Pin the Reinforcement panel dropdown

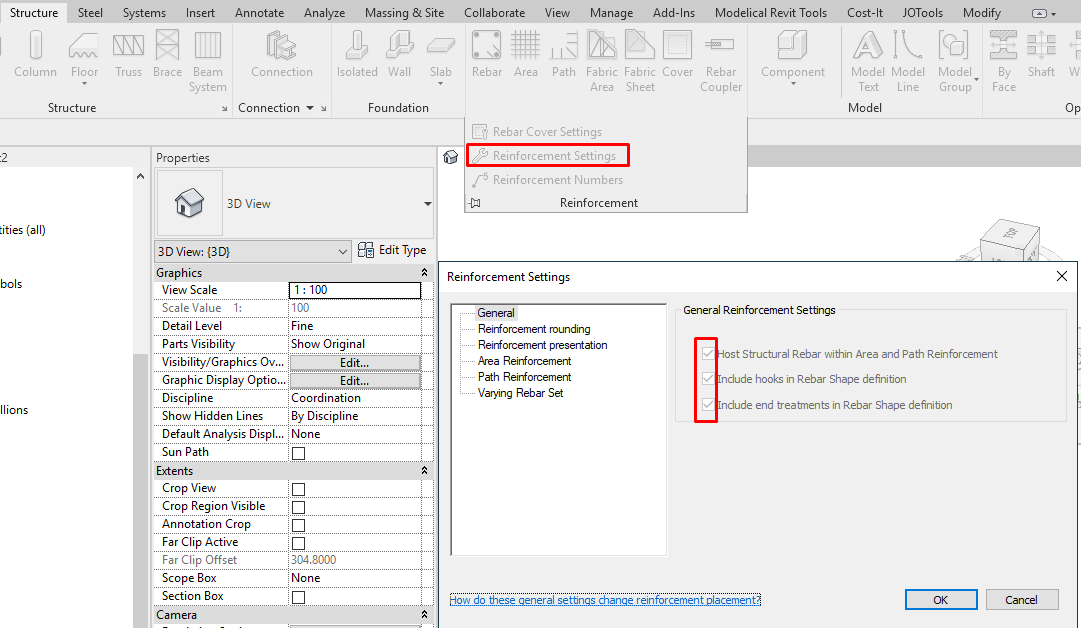pos(475,203)
